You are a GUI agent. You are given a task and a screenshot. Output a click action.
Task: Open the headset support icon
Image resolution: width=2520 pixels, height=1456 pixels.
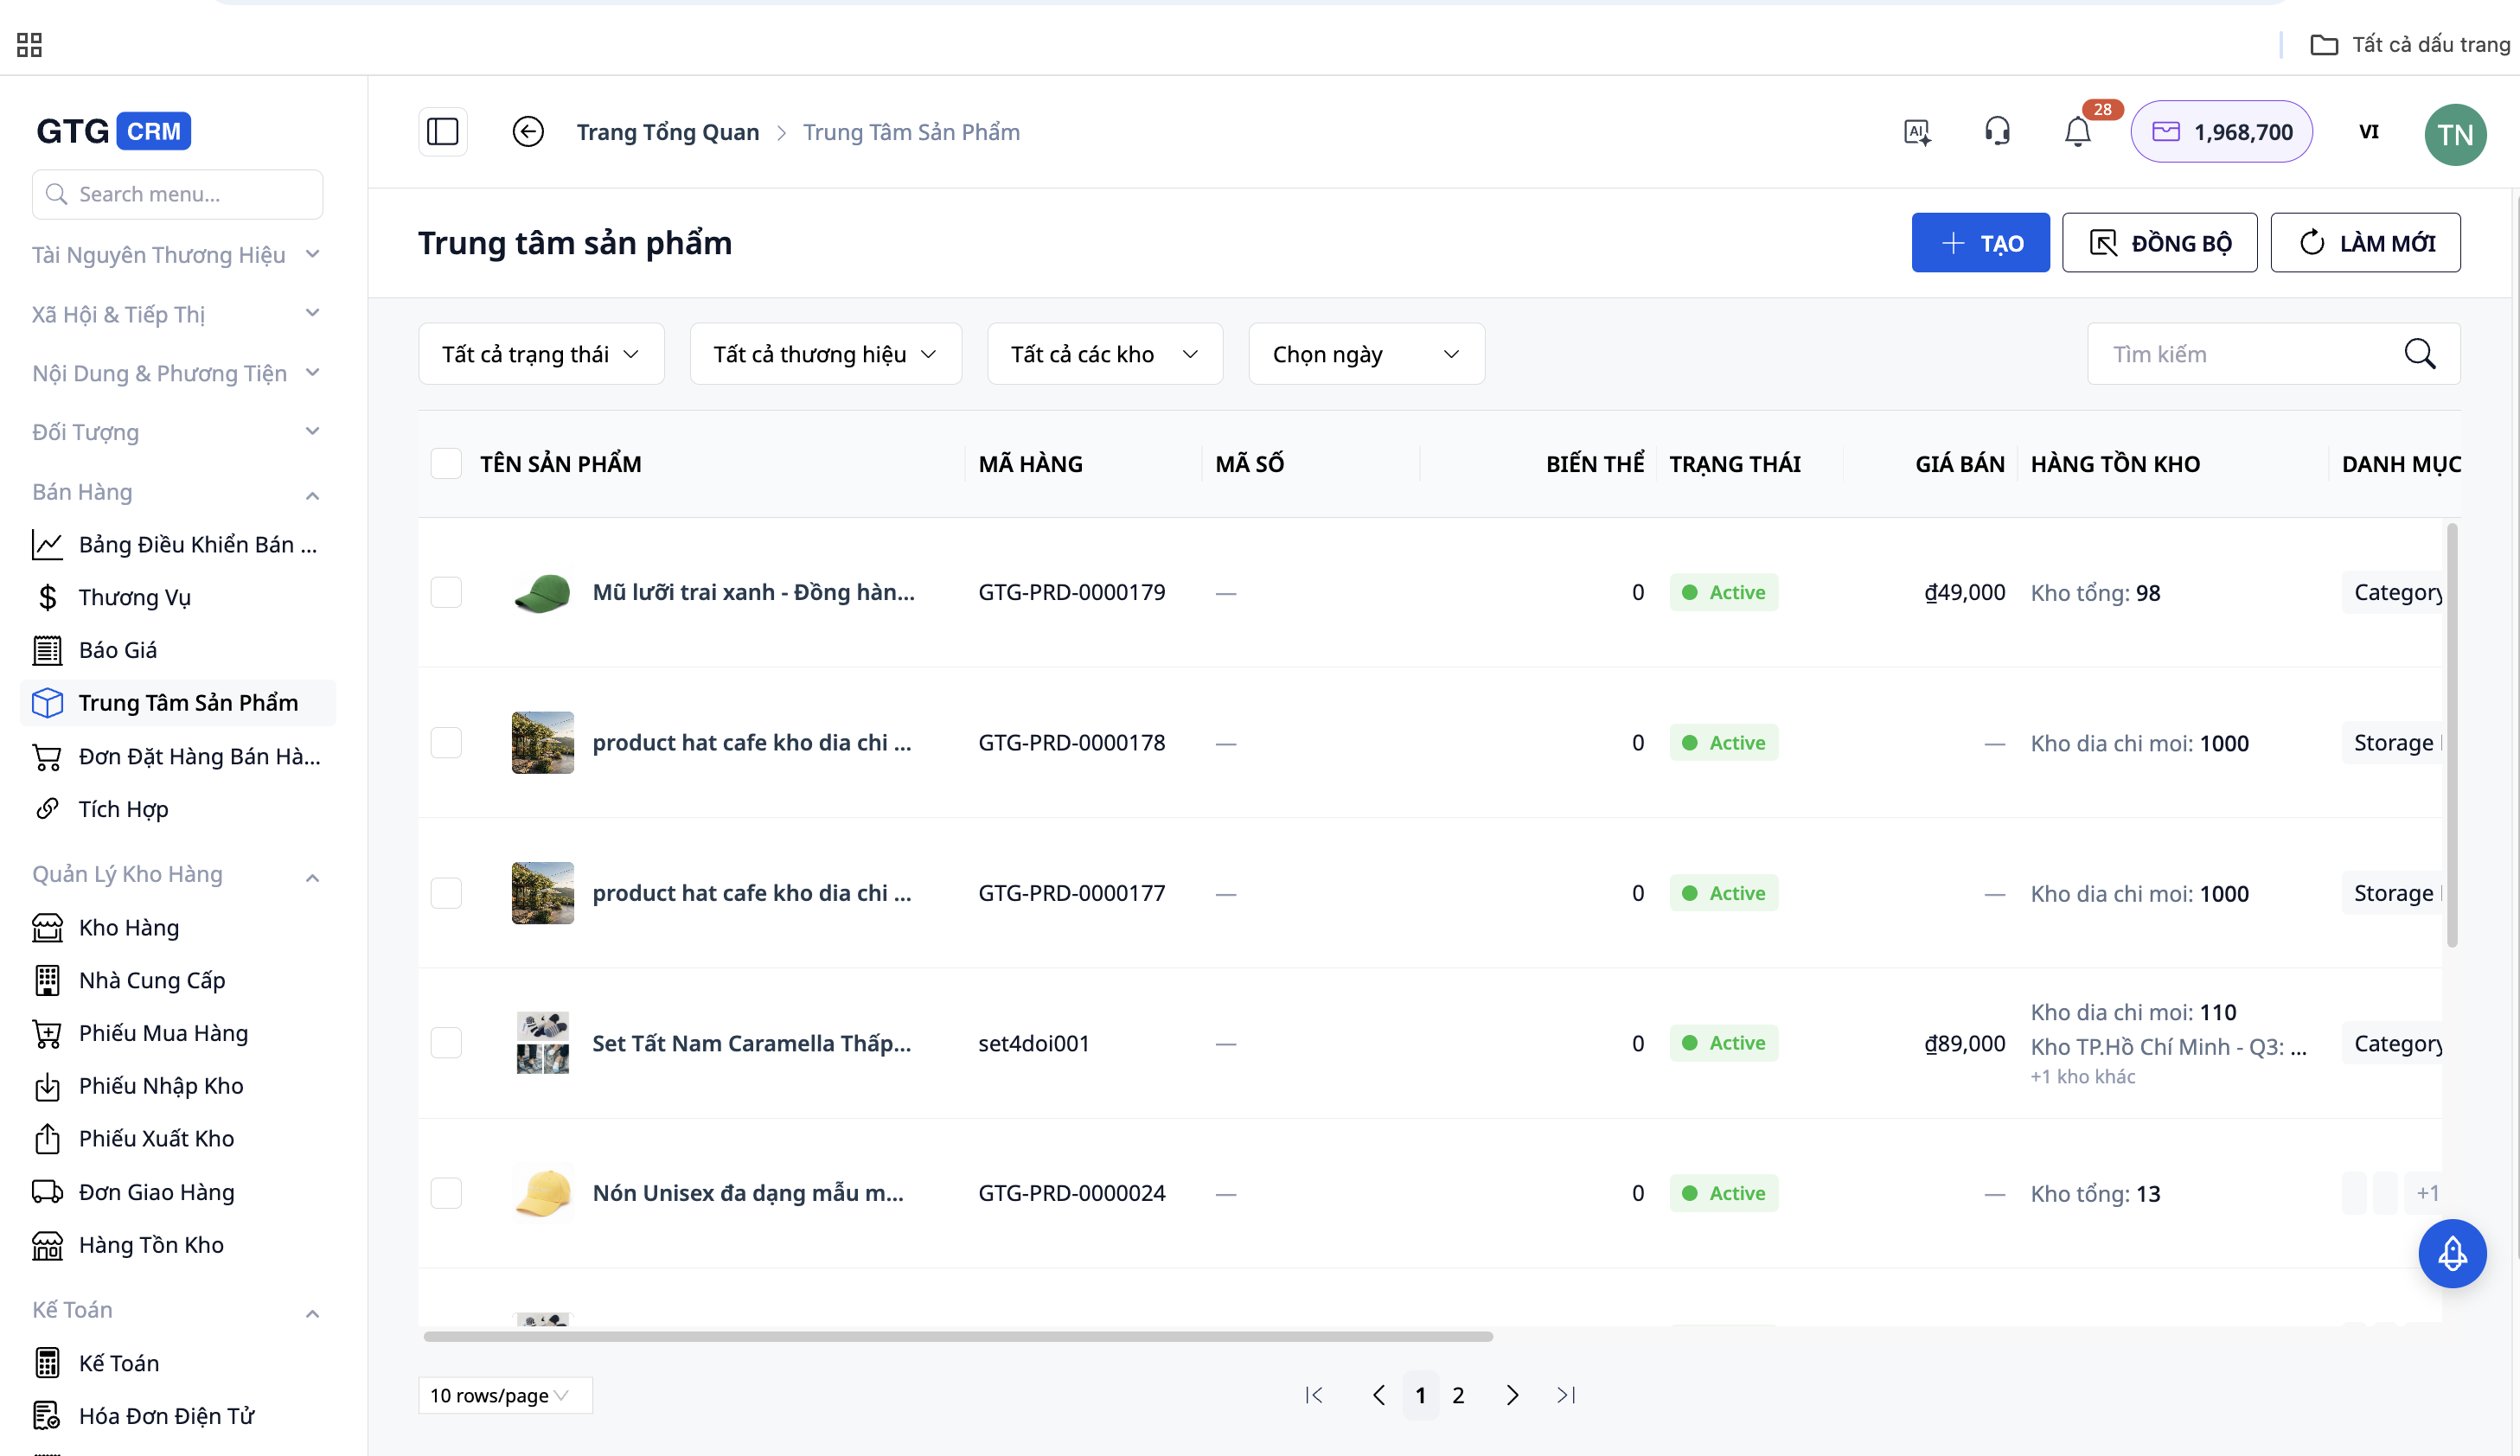[1997, 132]
